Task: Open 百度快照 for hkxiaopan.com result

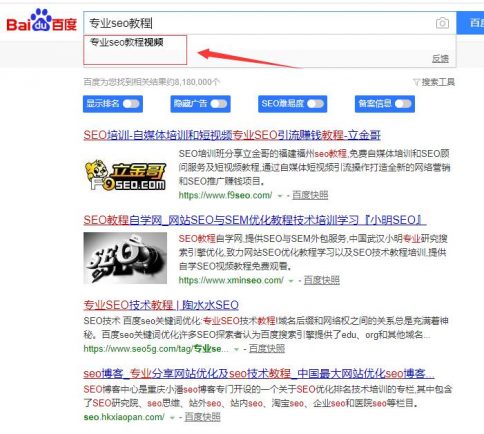Action: [x=203, y=417]
